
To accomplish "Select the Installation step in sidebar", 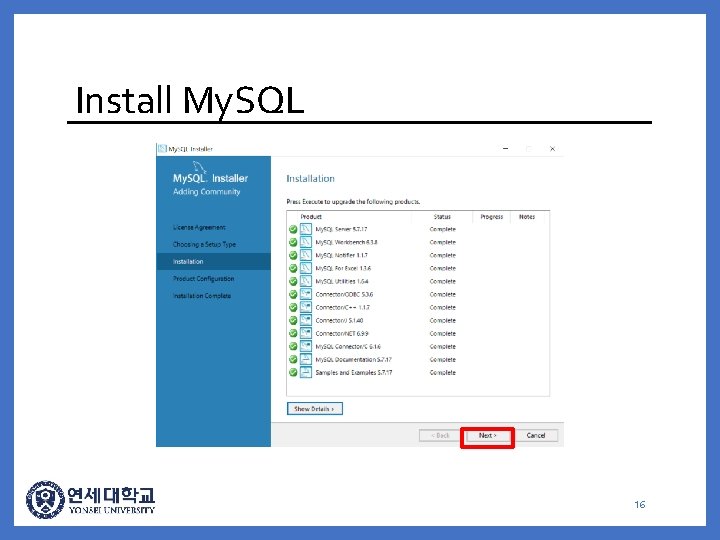I will point(214,261).
